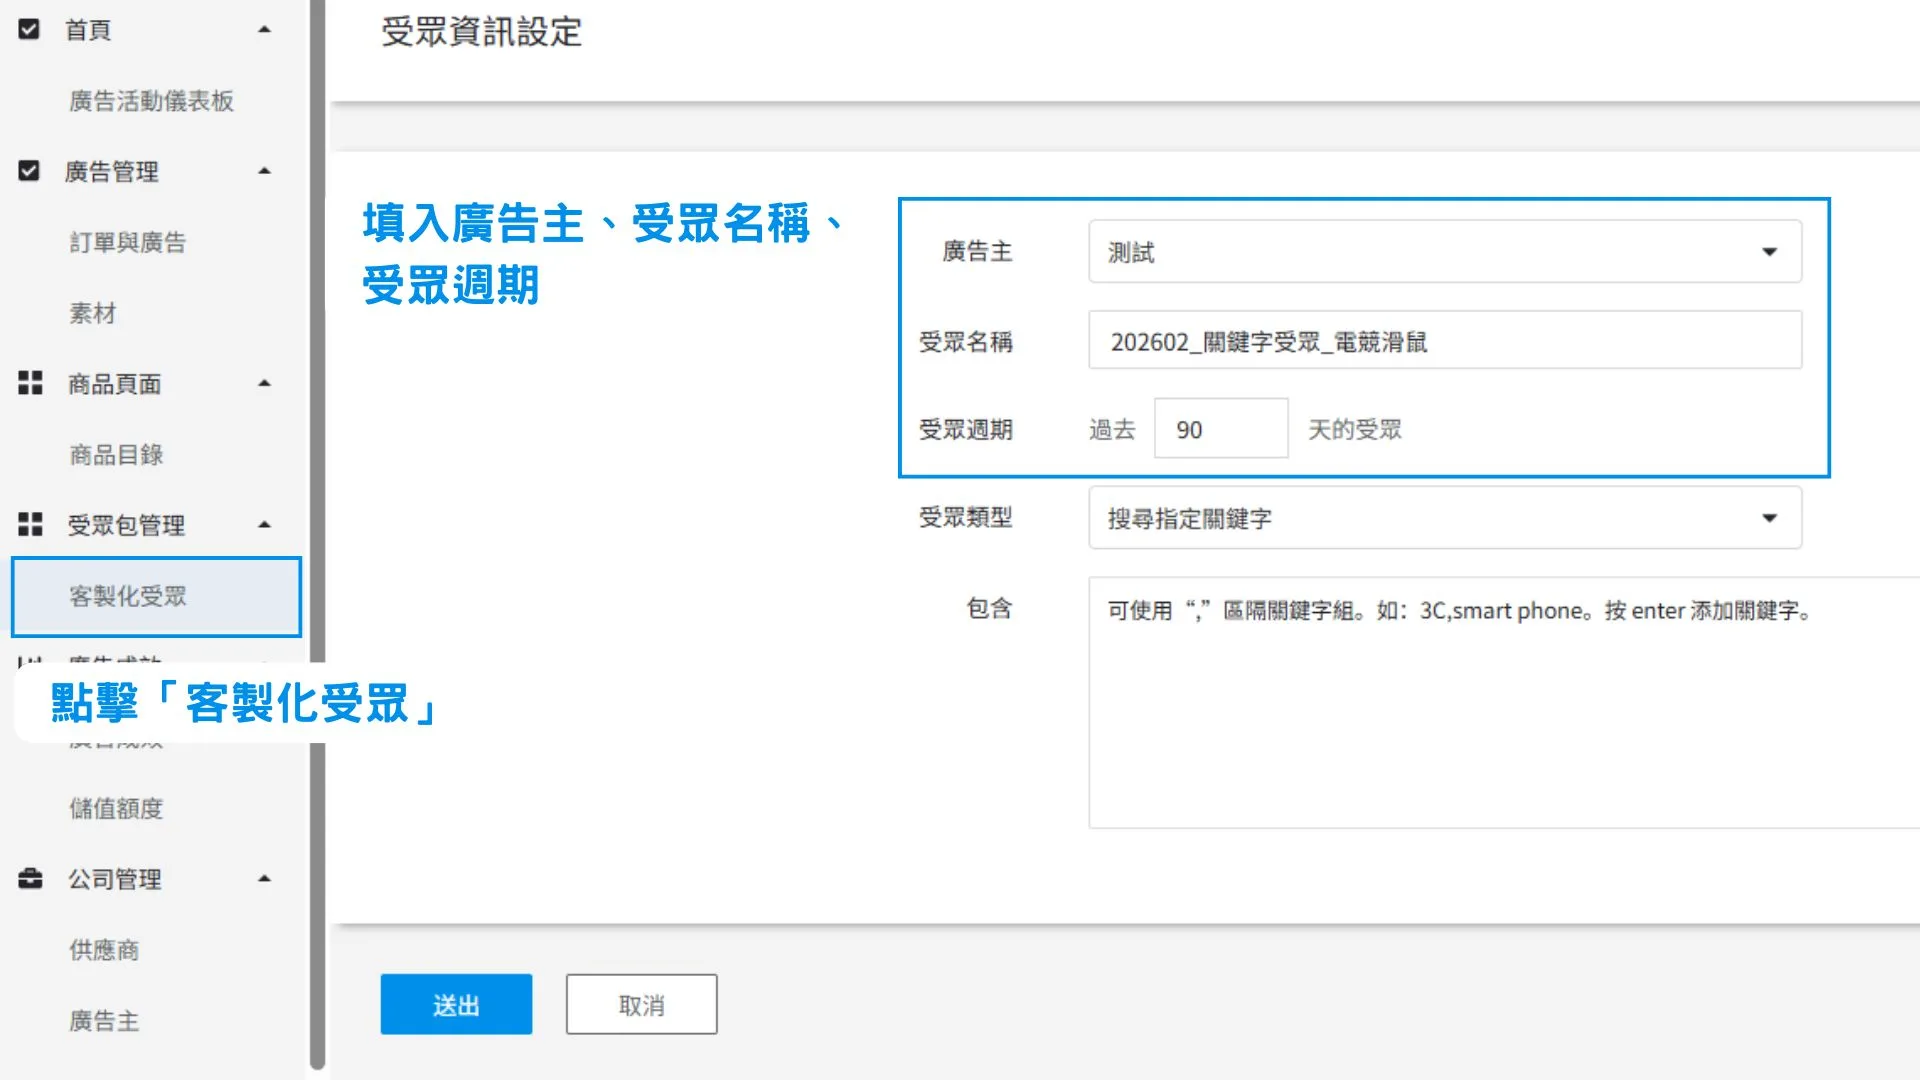Open the 廣告活動儀表板 menu item
1920x1080 pixels.
(x=150, y=100)
